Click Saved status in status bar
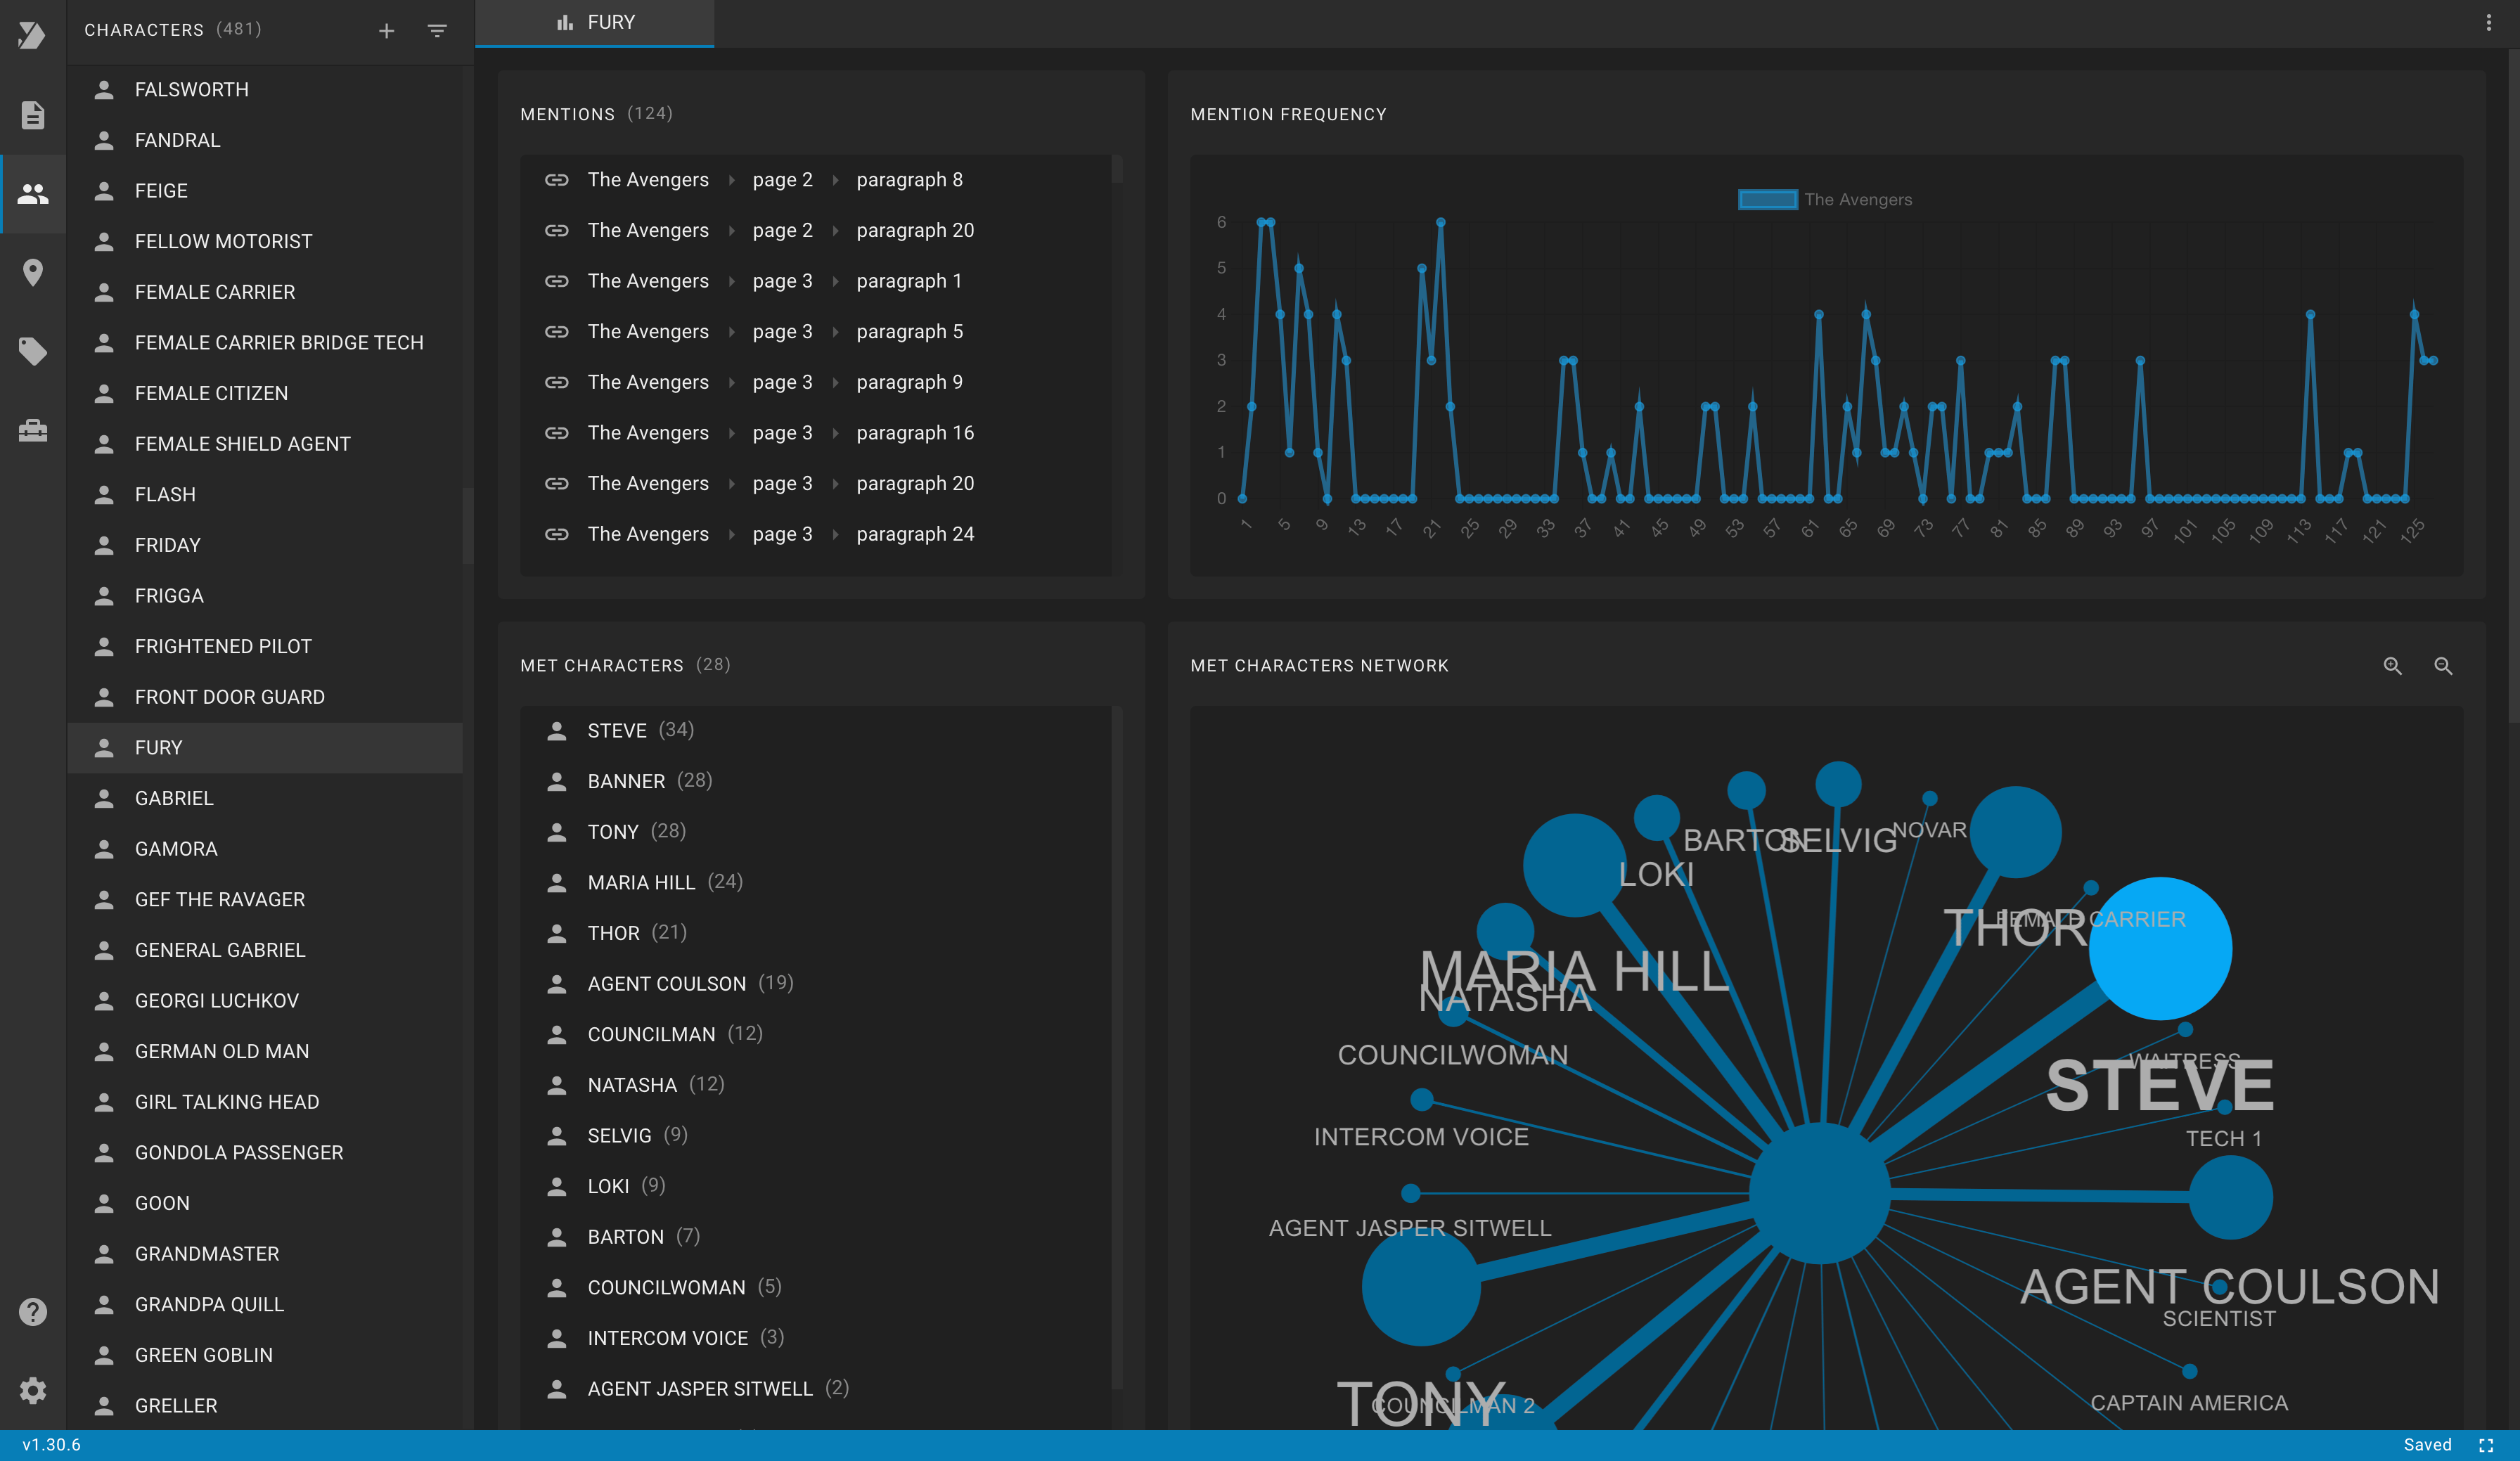Viewport: 2520px width, 1461px height. [x=2427, y=1445]
